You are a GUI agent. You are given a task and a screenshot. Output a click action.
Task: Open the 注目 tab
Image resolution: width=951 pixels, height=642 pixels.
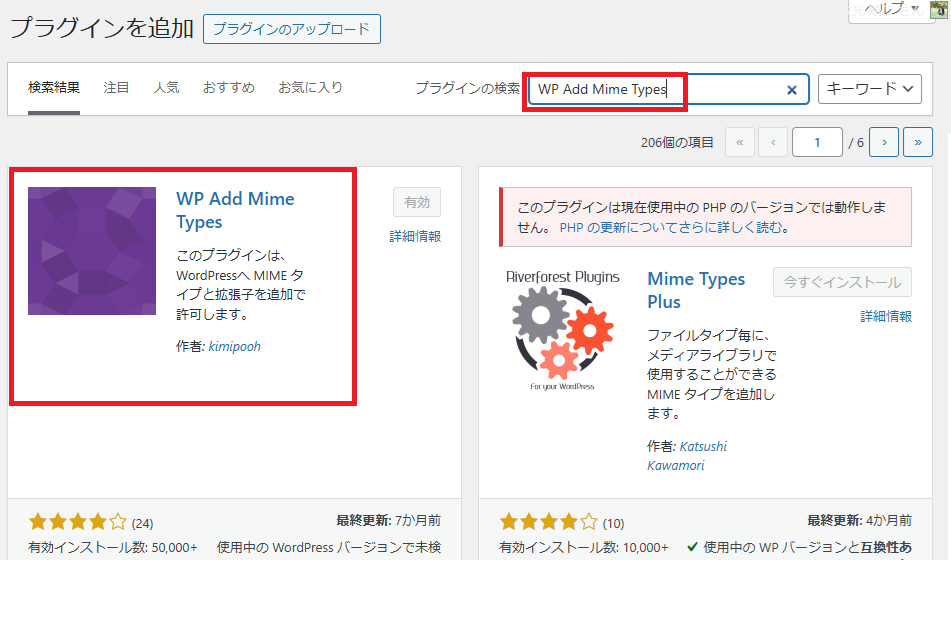(x=116, y=88)
